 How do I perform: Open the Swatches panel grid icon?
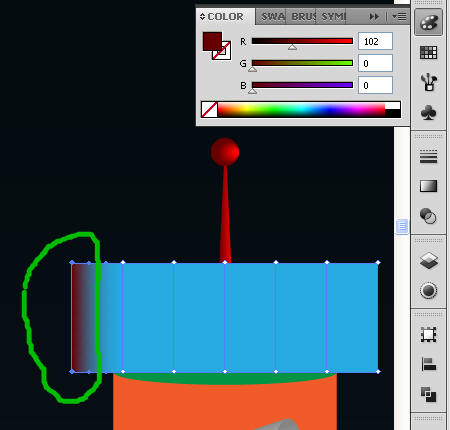click(428, 53)
